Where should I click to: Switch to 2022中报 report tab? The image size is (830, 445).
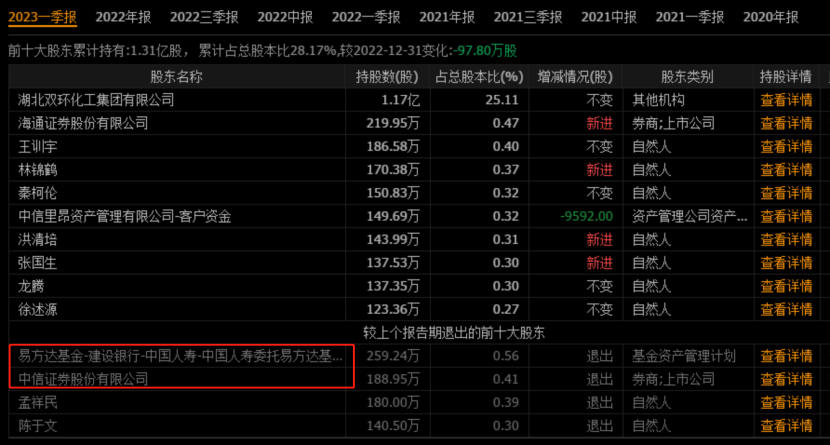285,17
